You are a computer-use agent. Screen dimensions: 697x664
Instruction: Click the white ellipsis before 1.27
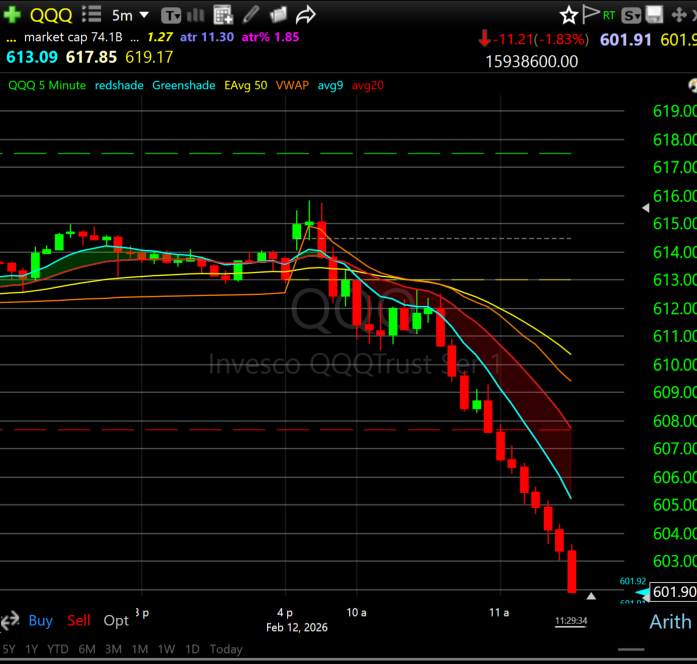(x=134, y=40)
